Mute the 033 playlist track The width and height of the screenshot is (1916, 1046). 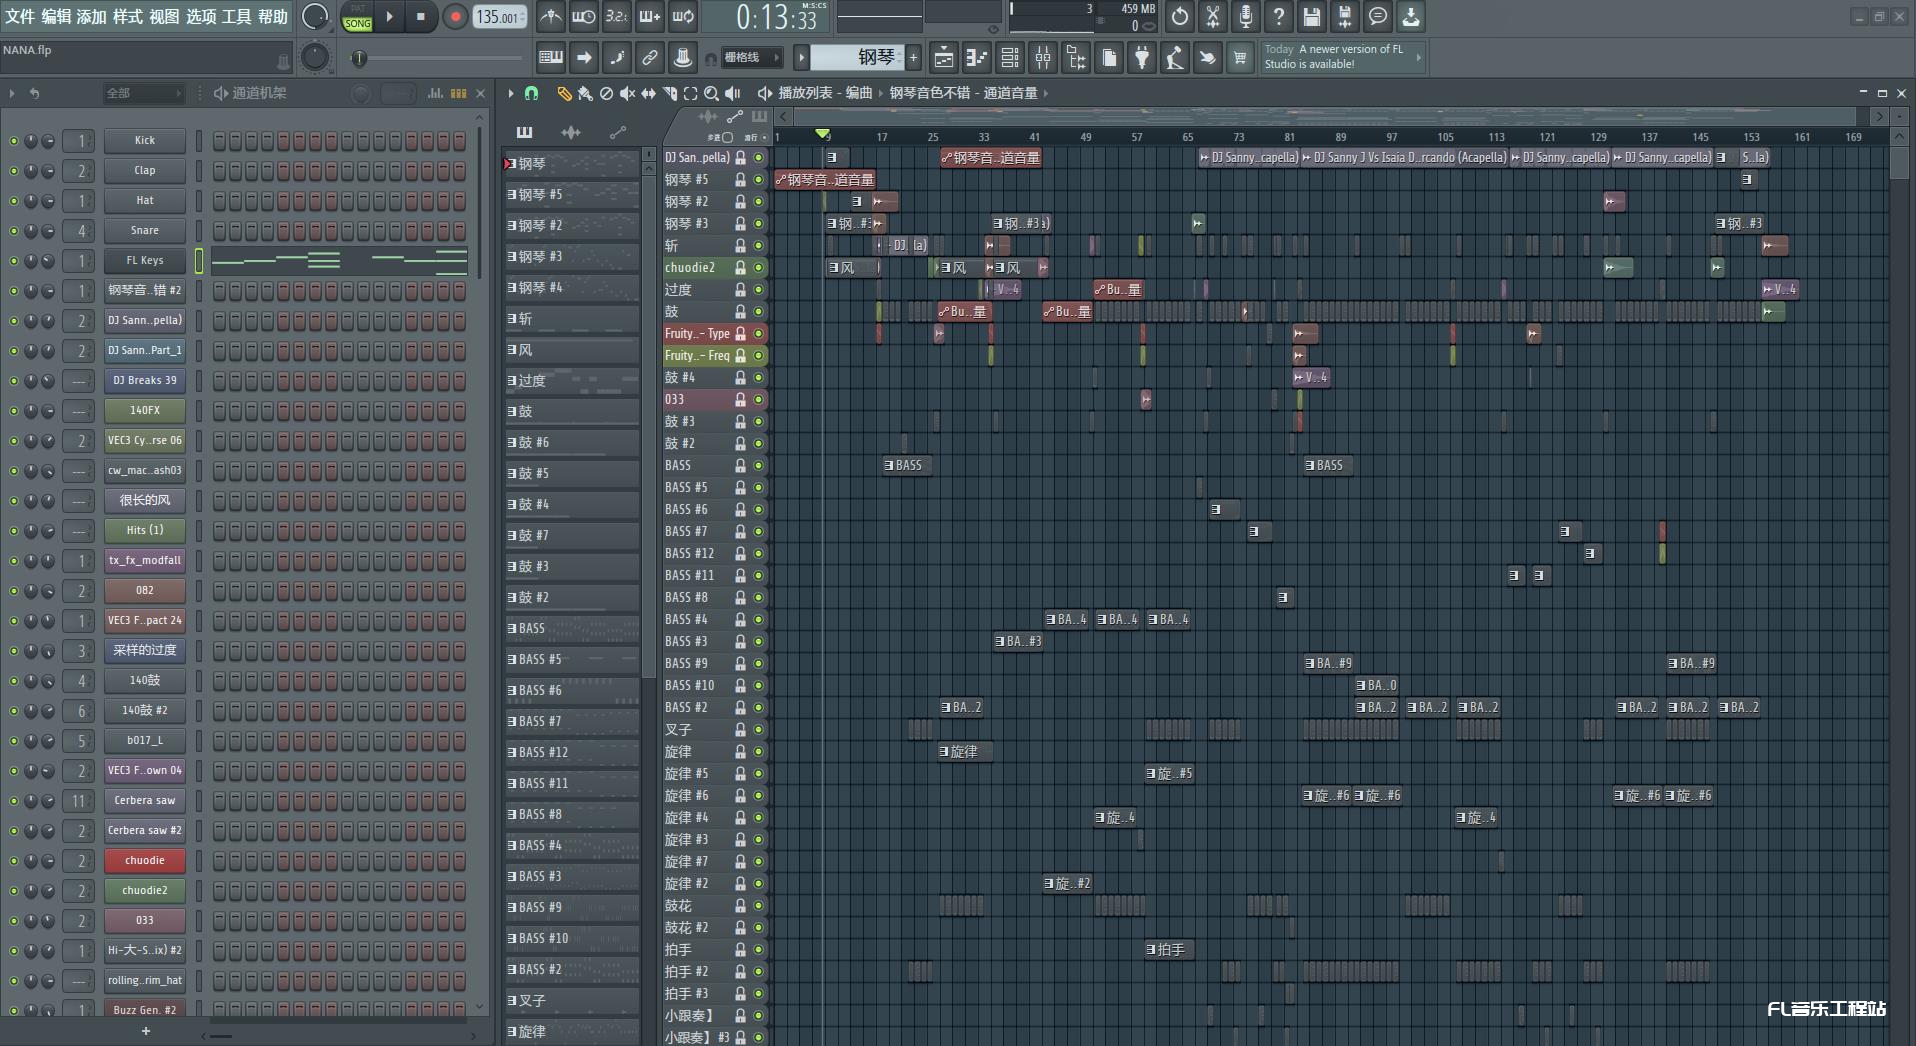pos(758,399)
